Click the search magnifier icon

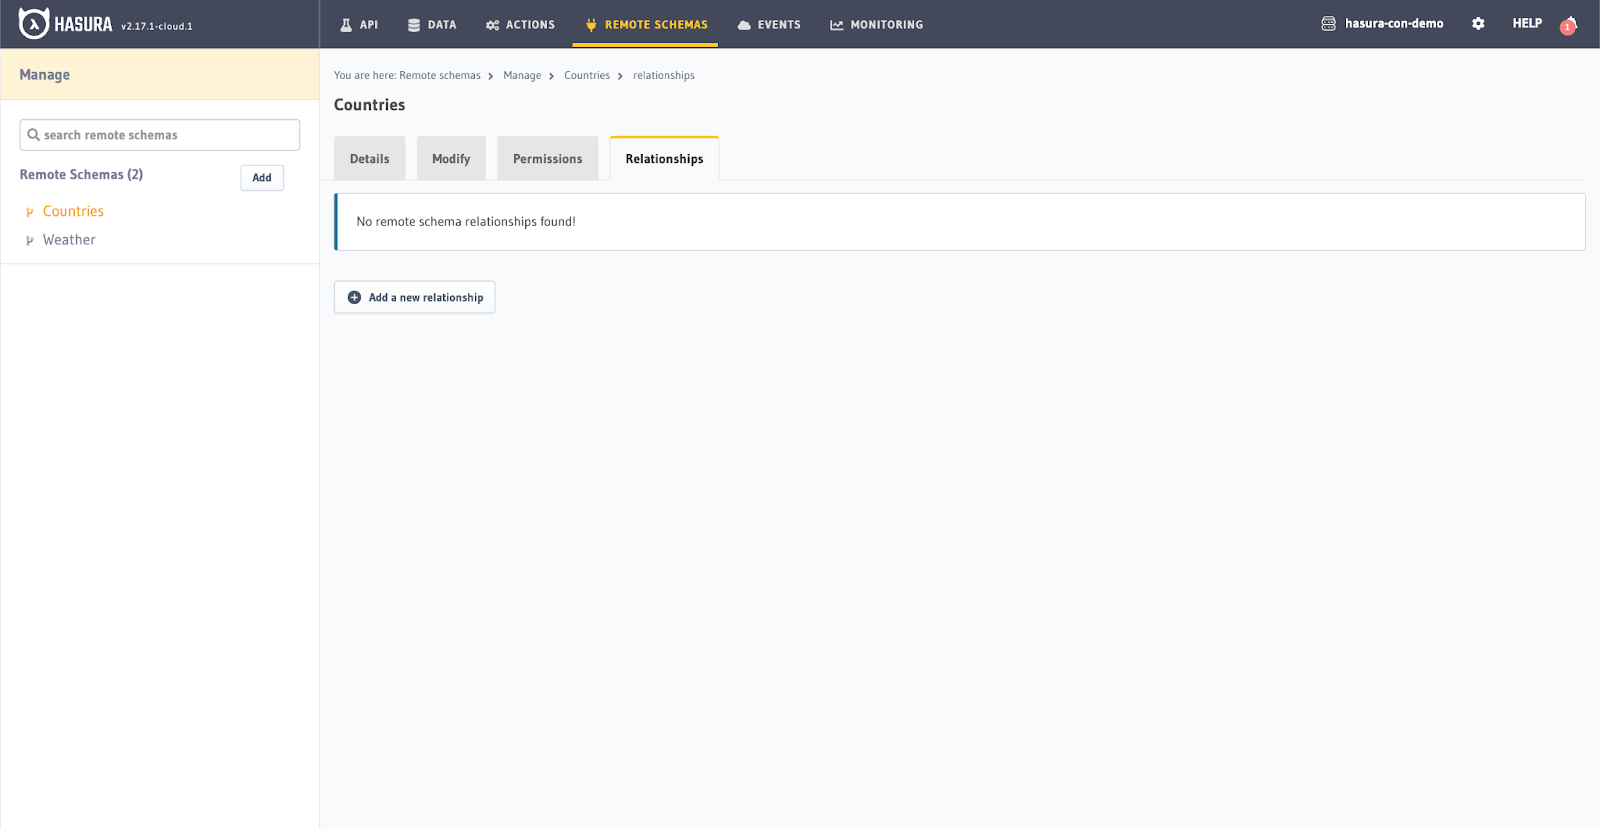34,134
